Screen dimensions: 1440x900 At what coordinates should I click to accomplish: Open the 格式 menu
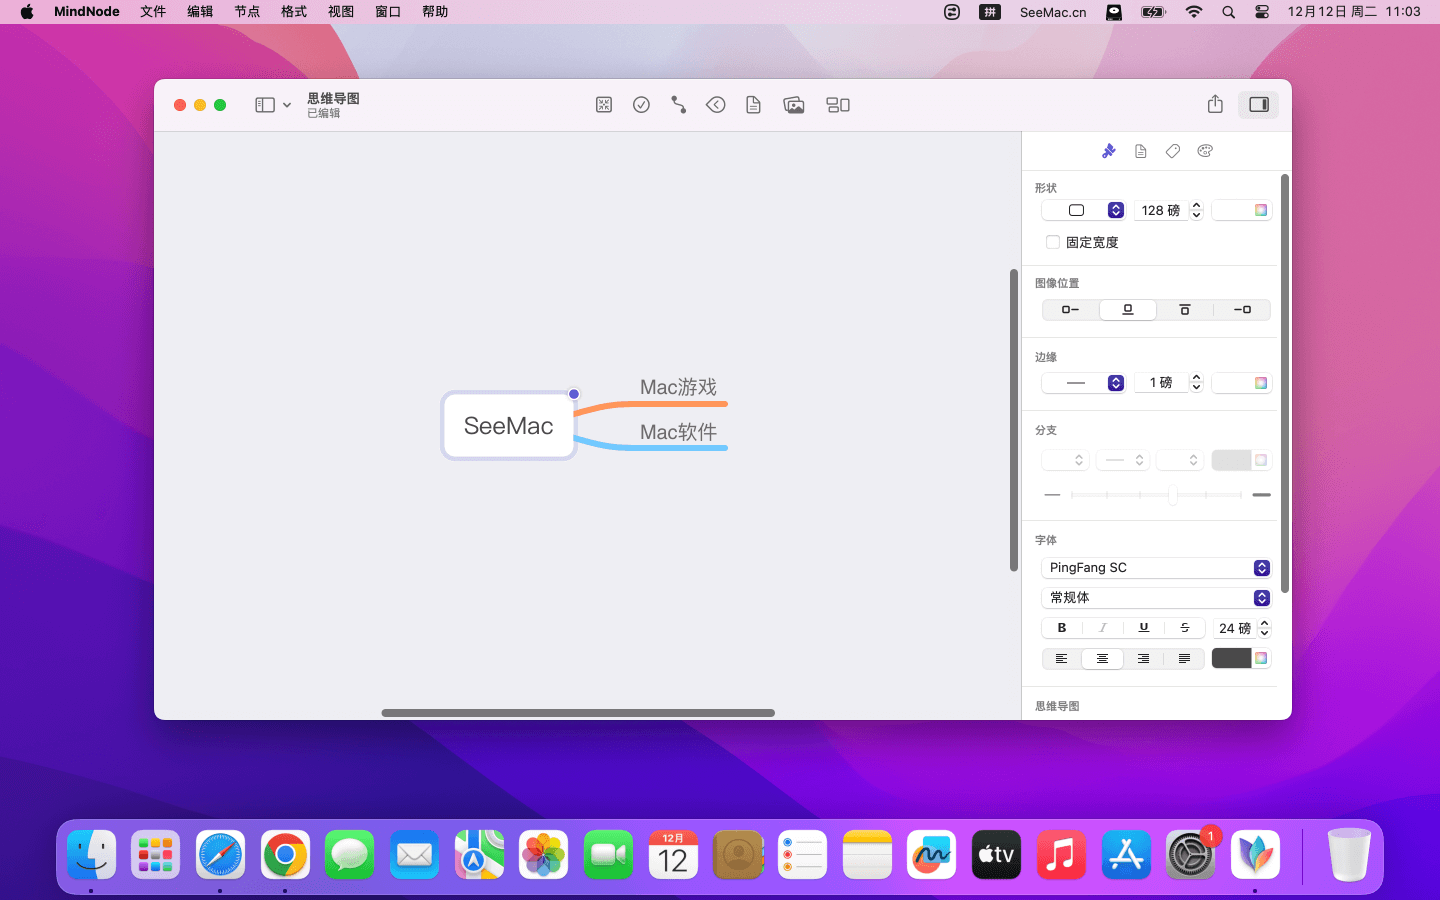pos(294,12)
